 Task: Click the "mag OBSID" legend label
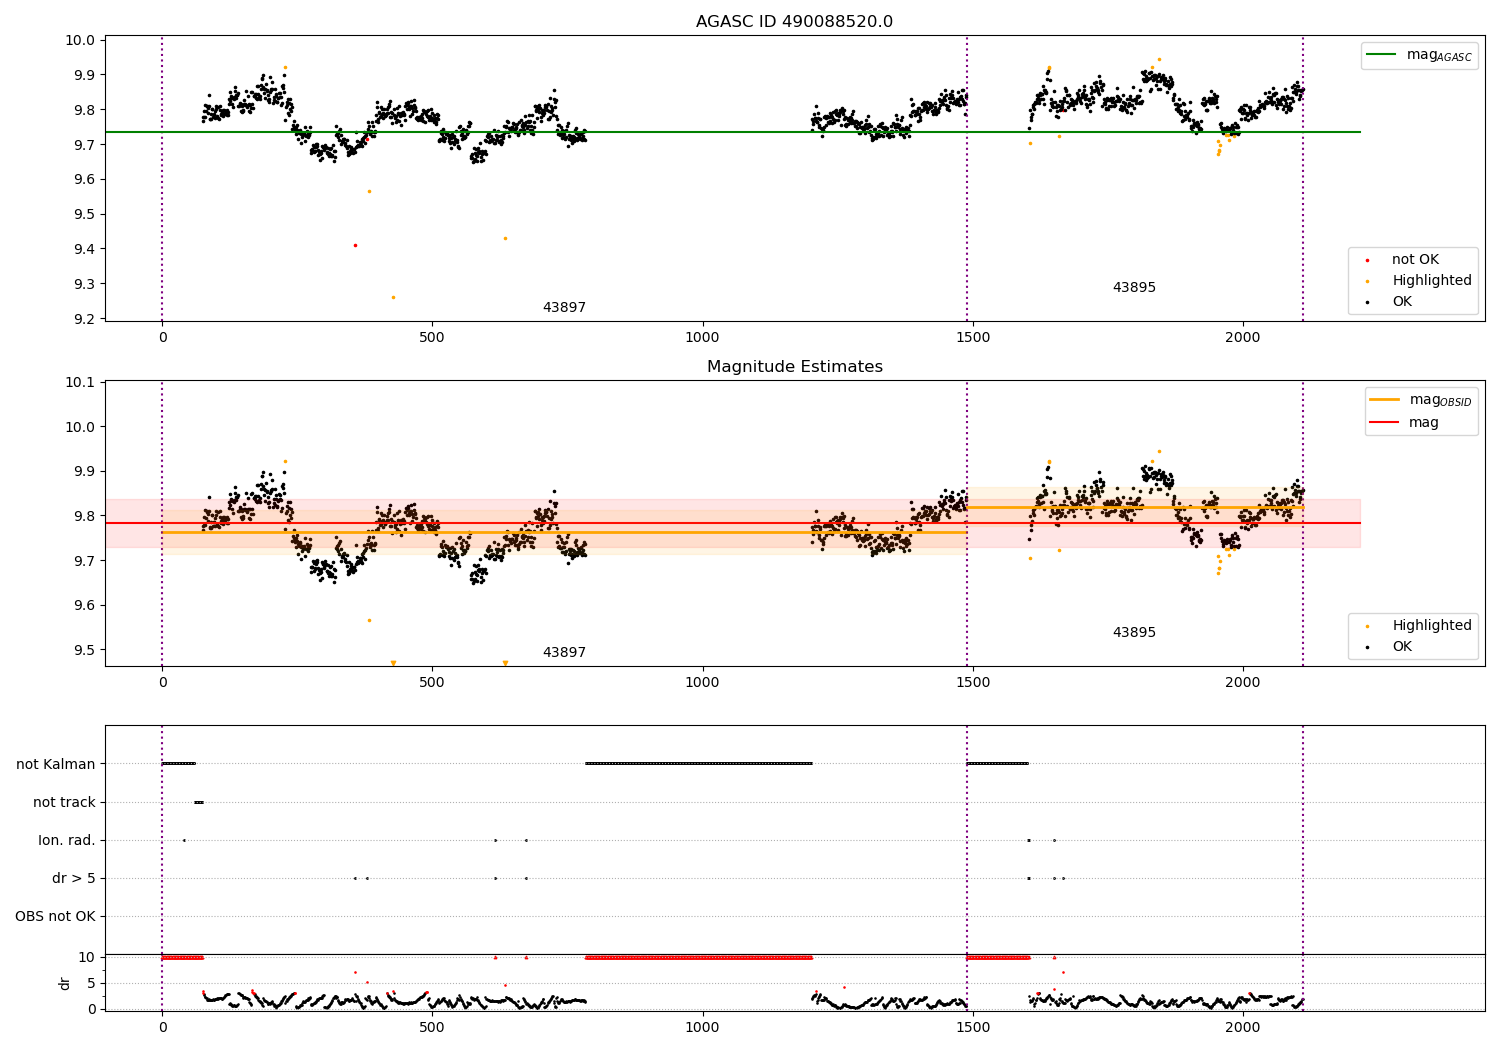pyautogui.click(x=1441, y=401)
